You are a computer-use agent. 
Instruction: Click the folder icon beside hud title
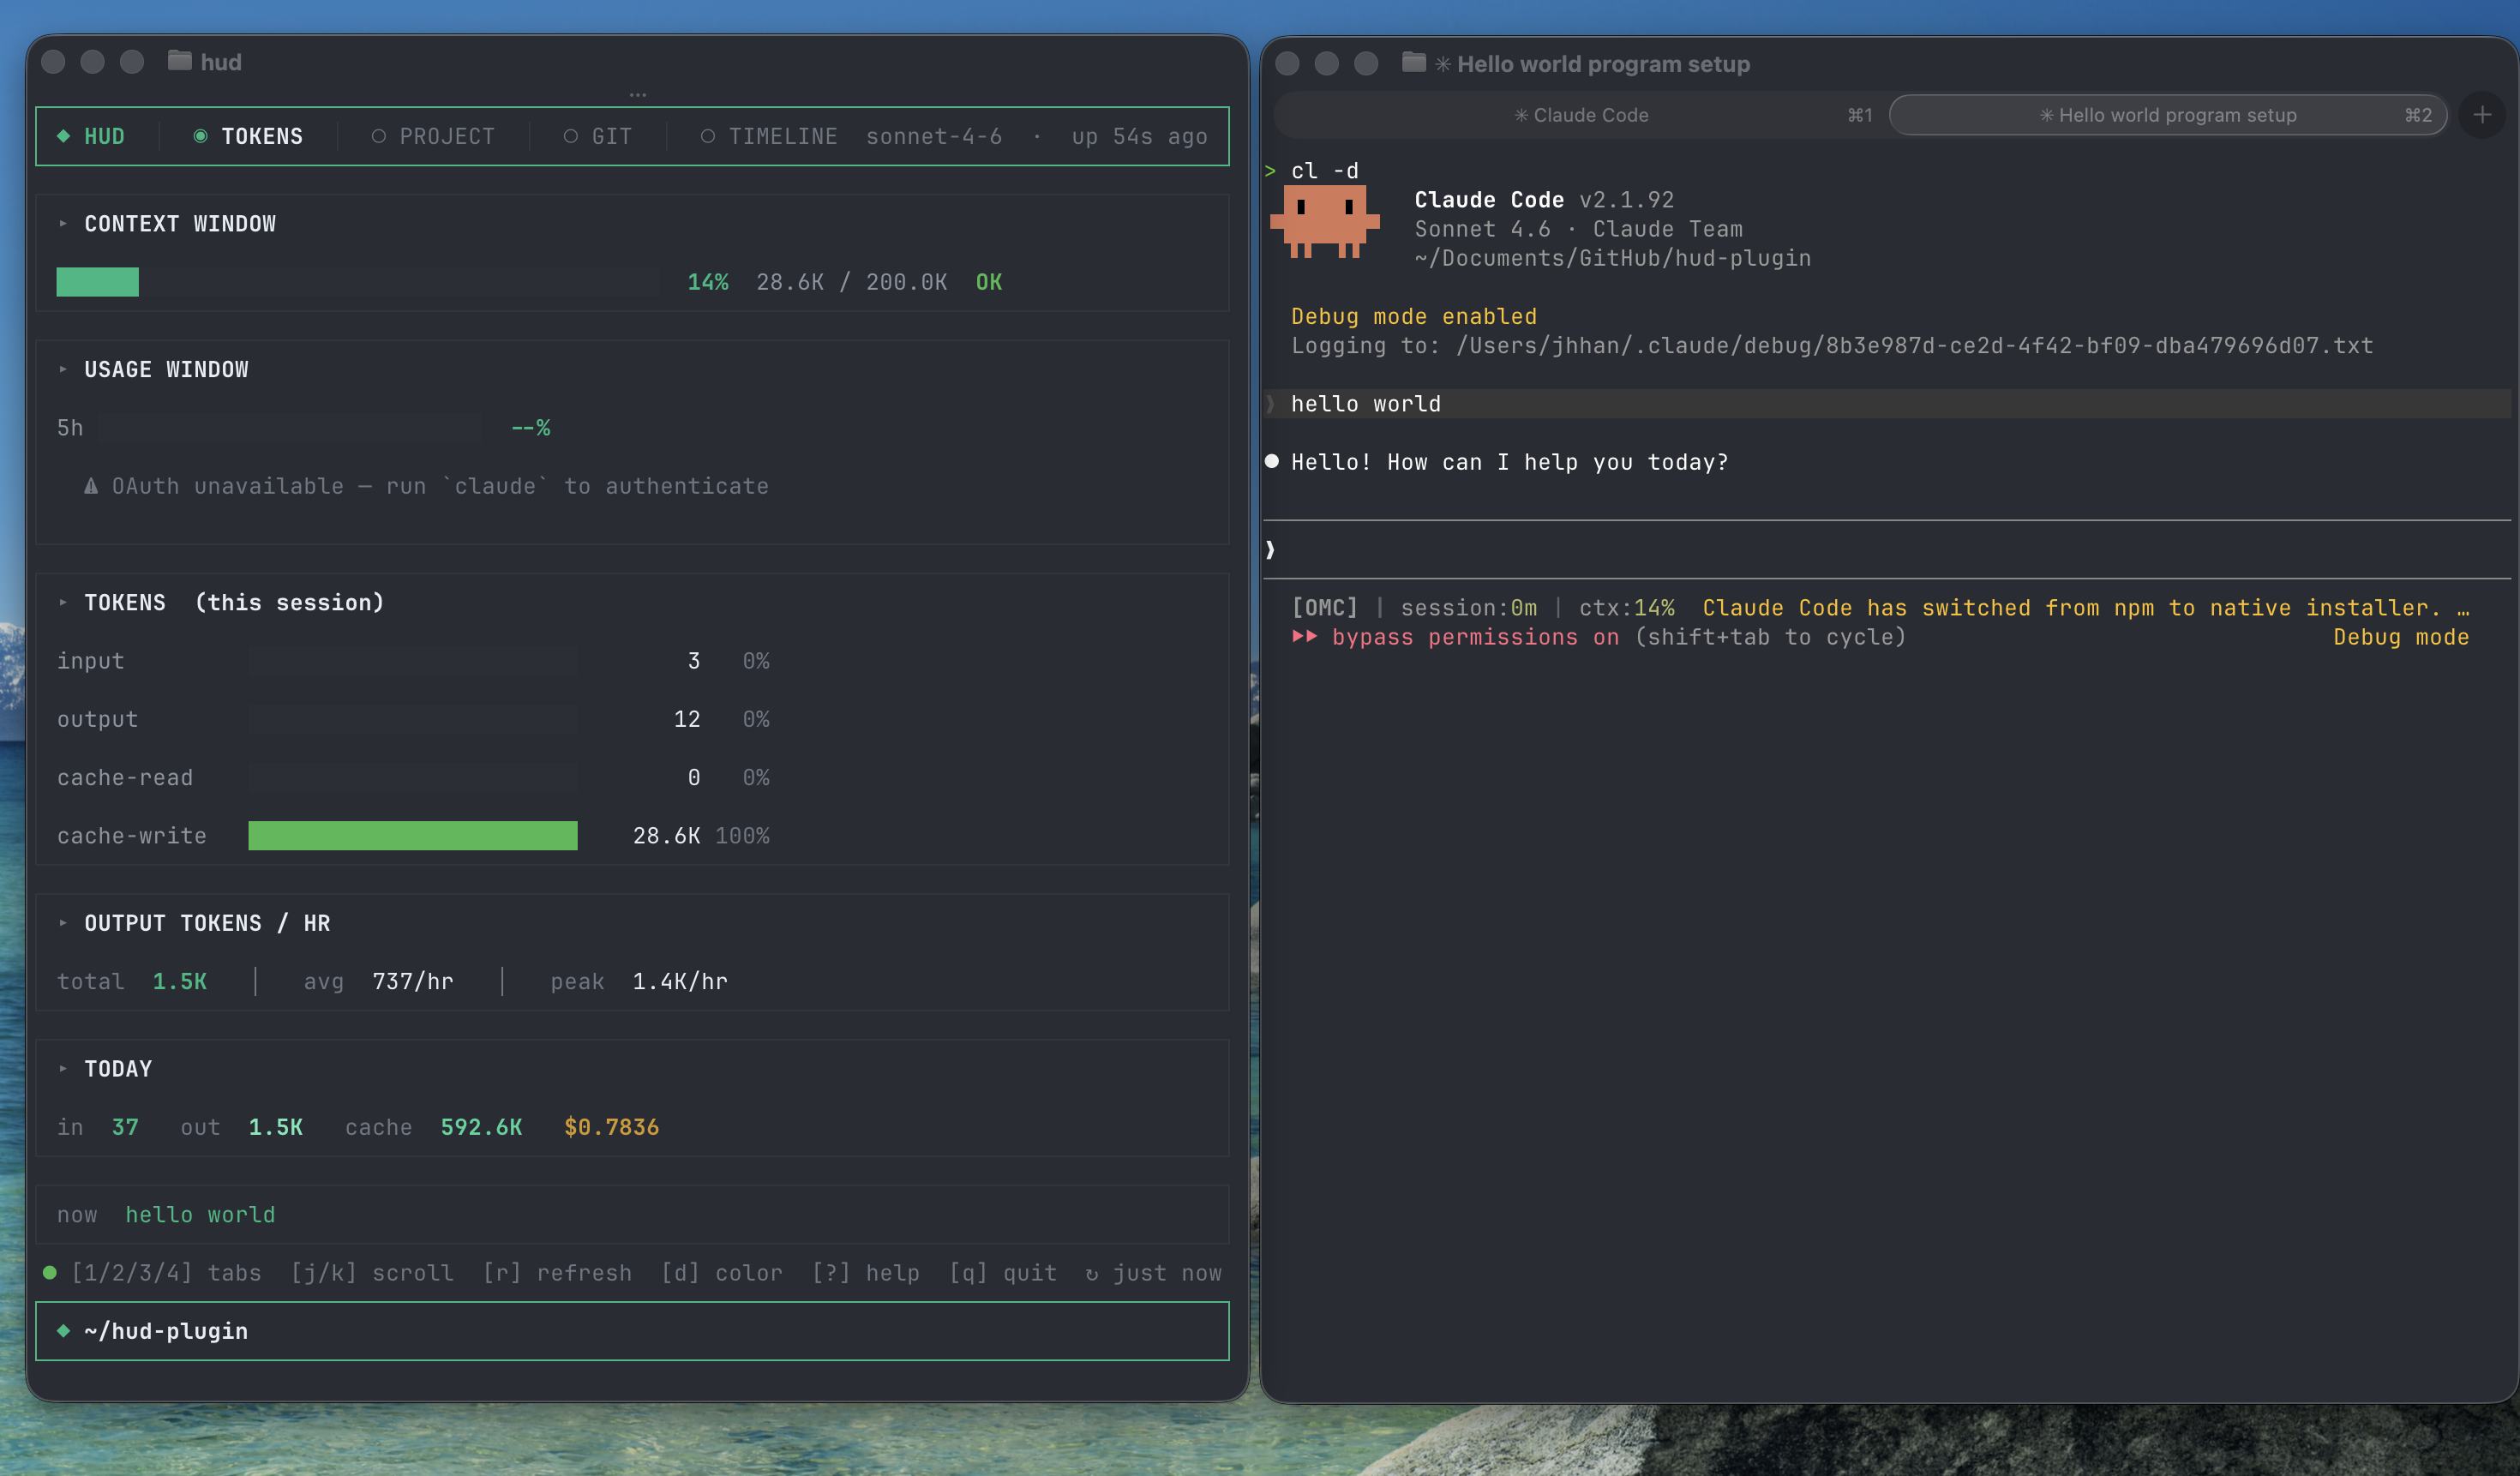[179, 61]
